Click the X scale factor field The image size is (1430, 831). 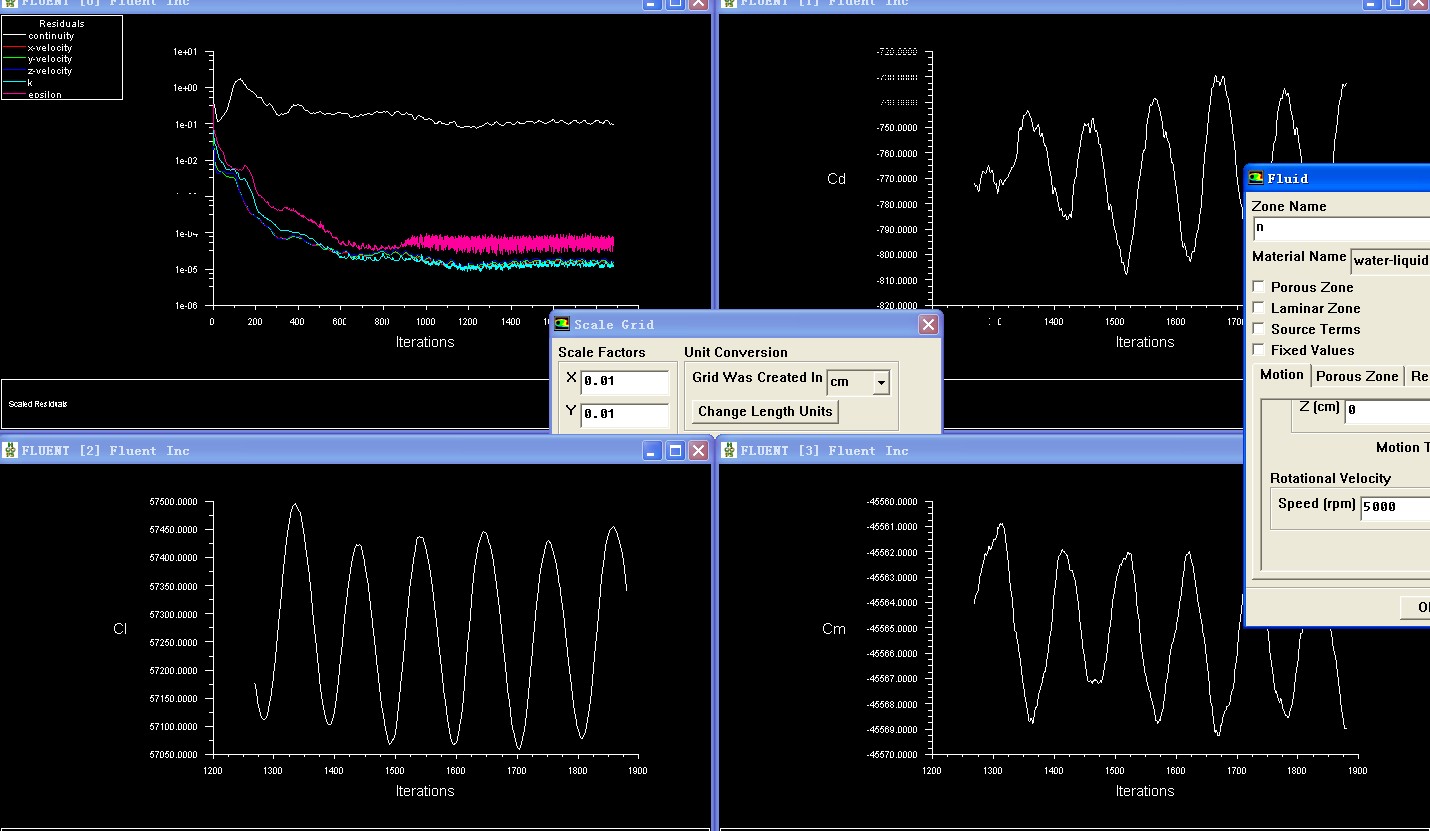click(x=624, y=381)
